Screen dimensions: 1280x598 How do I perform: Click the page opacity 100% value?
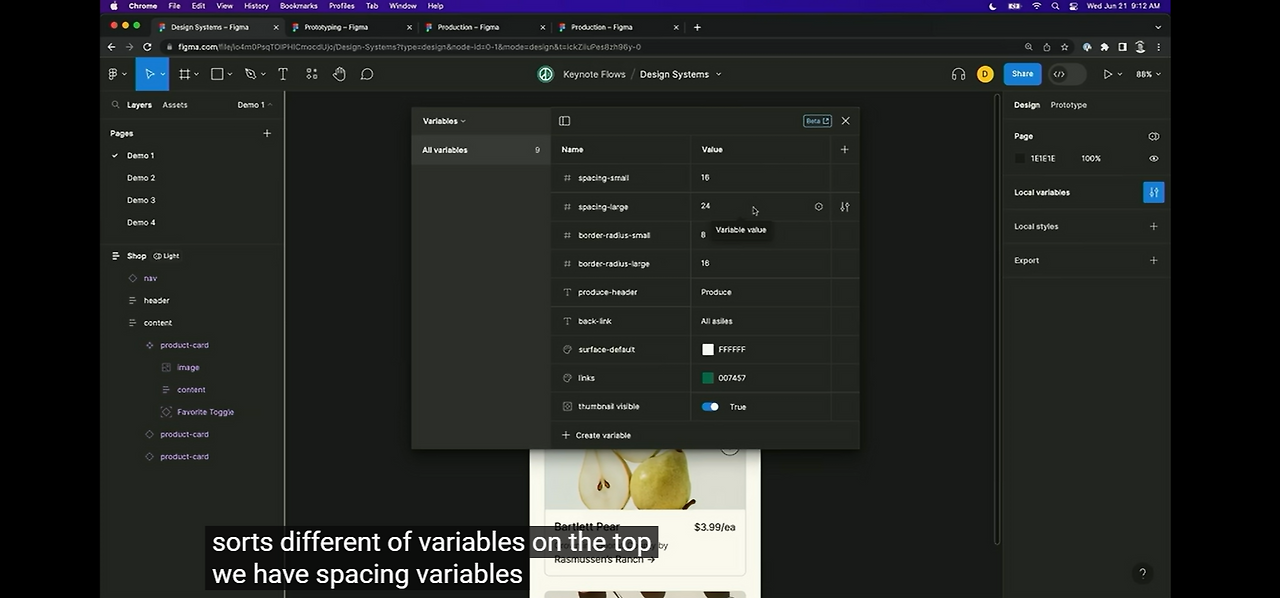[x=1091, y=158]
